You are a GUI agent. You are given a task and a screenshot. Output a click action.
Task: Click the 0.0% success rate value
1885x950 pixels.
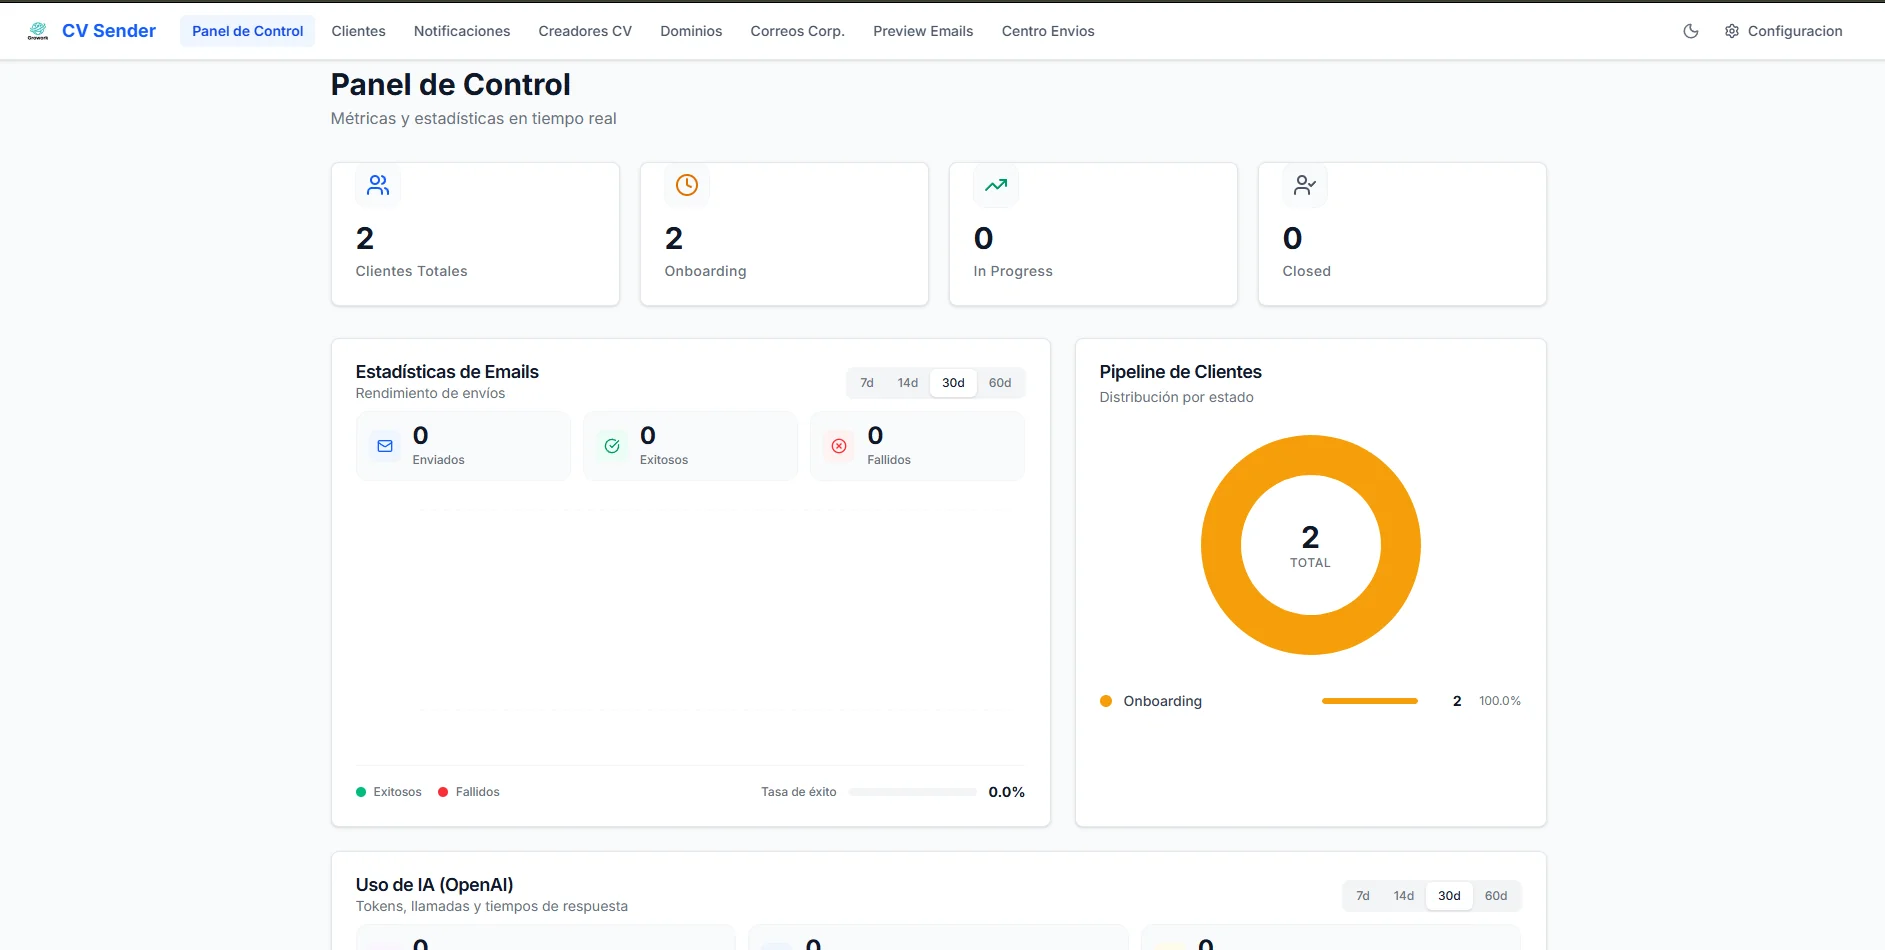pyautogui.click(x=1006, y=792)
